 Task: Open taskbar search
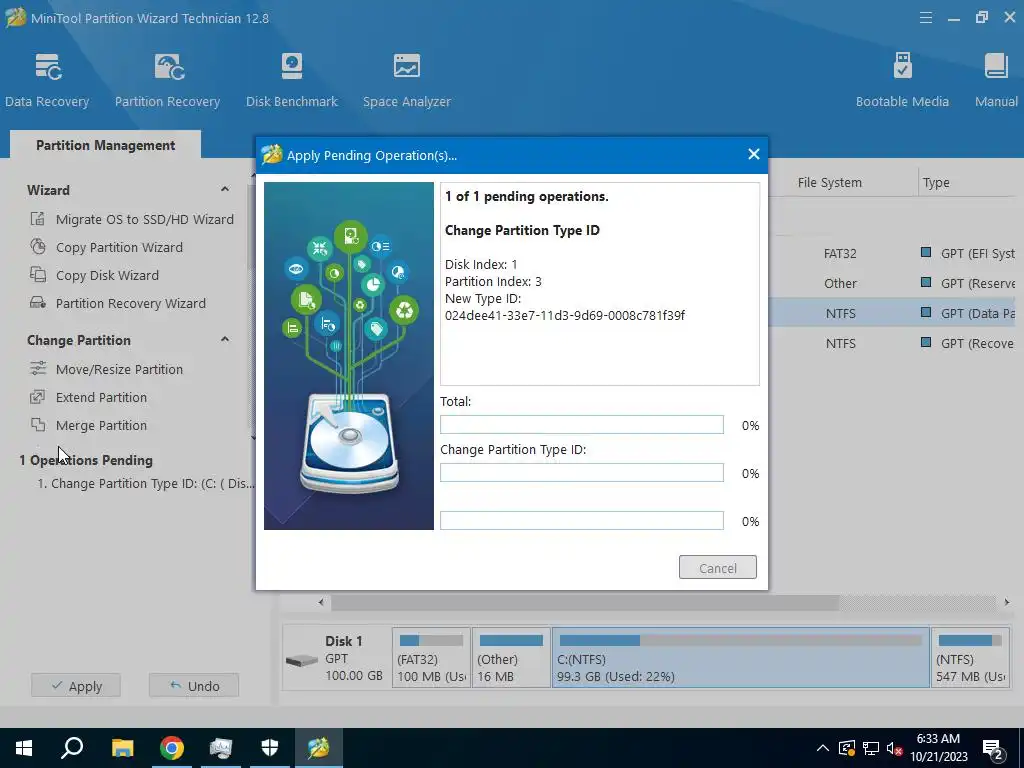(x=72, y=748)
